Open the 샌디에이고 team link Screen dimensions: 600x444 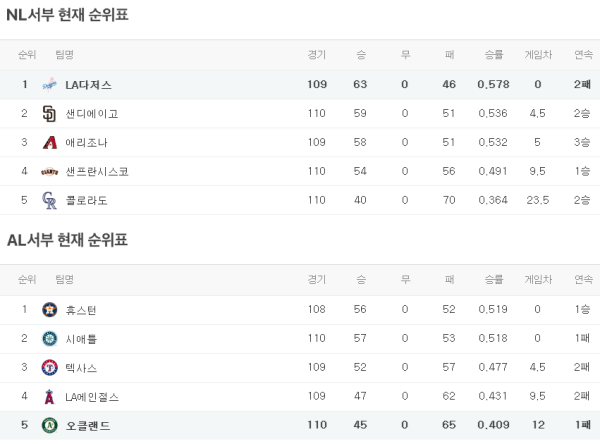click(91, 114)
